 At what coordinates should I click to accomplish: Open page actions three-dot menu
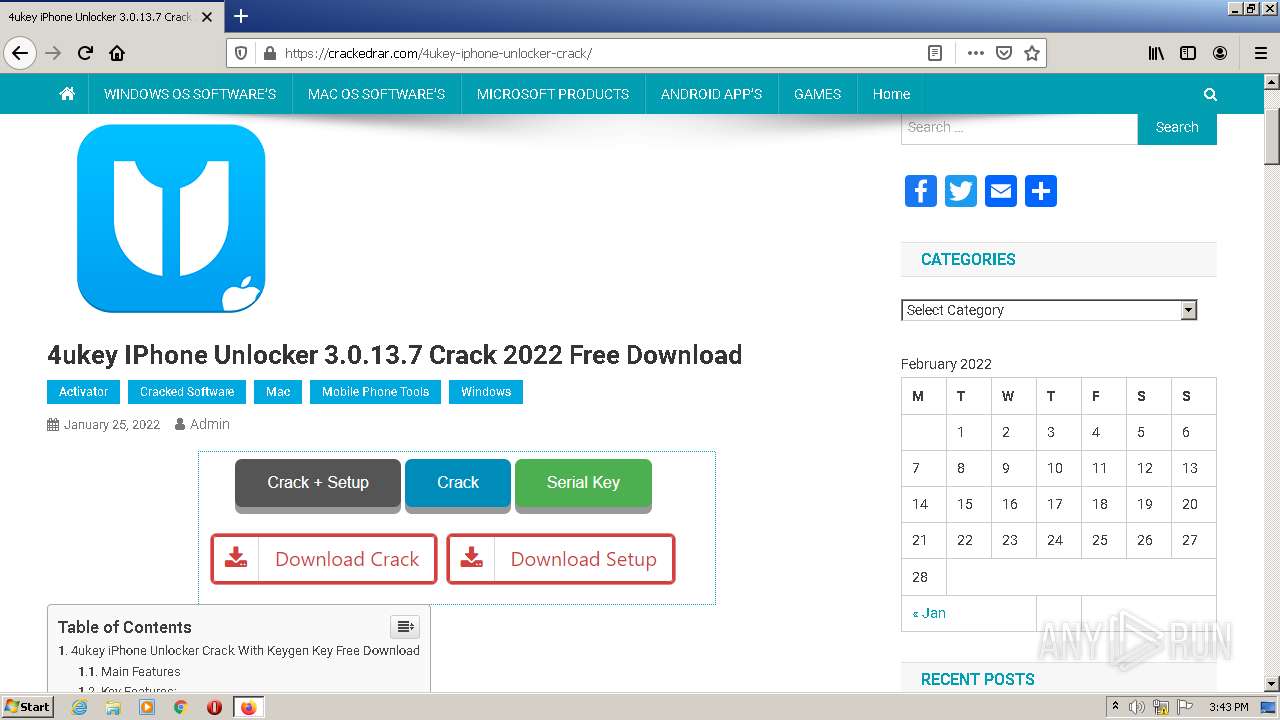point(975,53)
